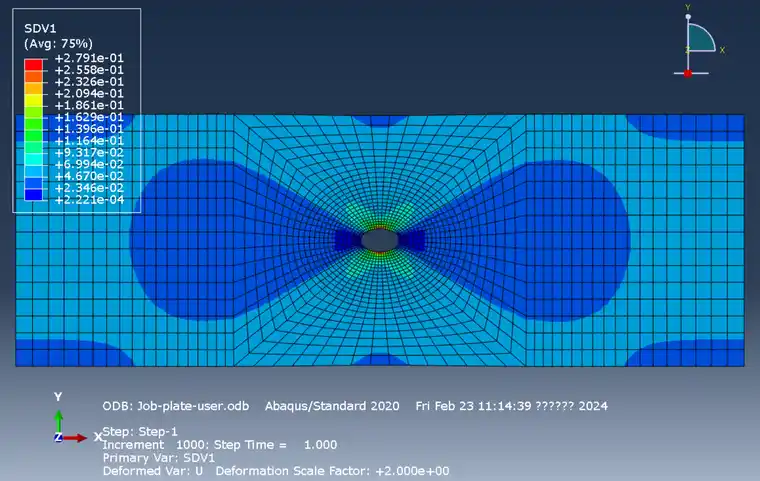
Task: Click the (Avg: 75%) legend subtitle
Action: point(58,44)
